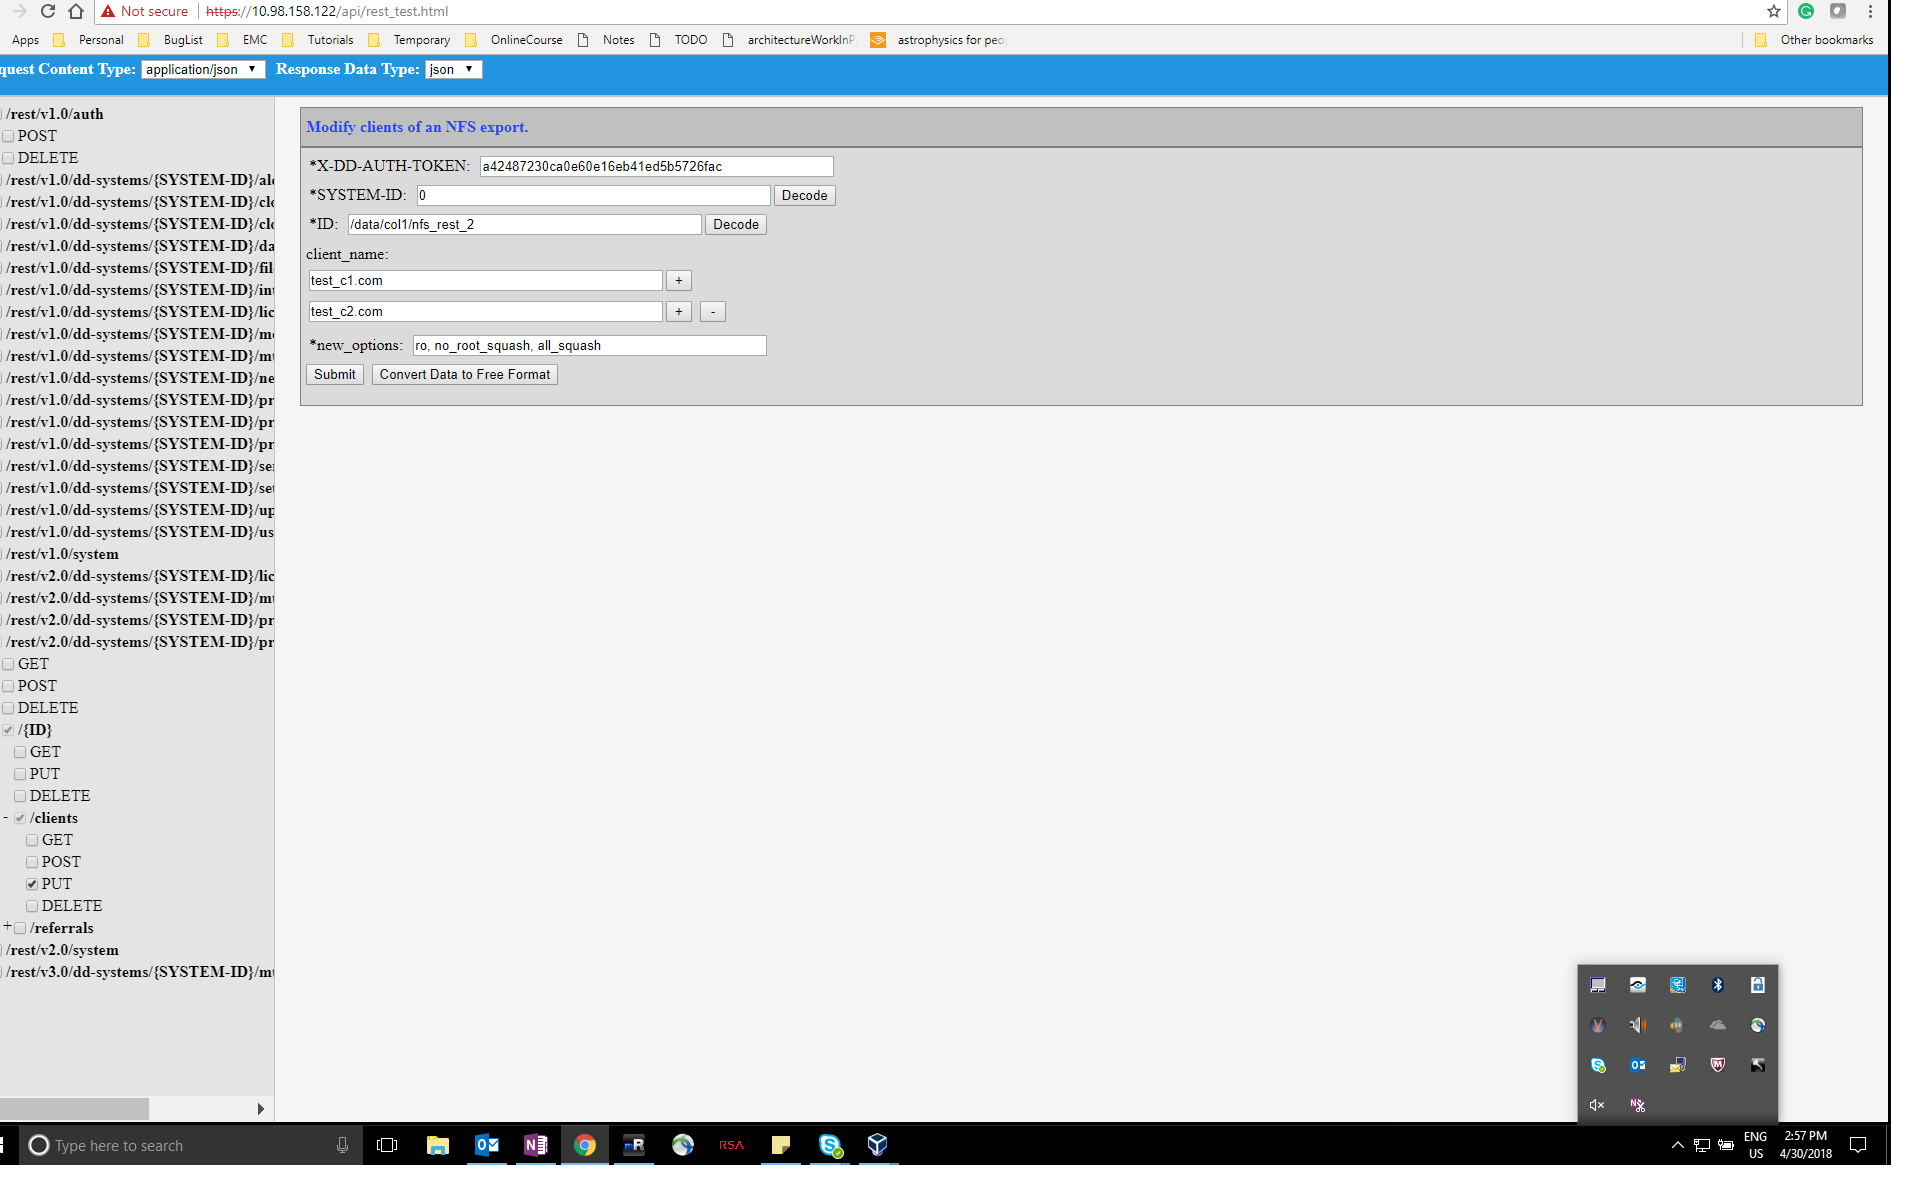Open RSA app from the taskbar

click(731, 1145)
